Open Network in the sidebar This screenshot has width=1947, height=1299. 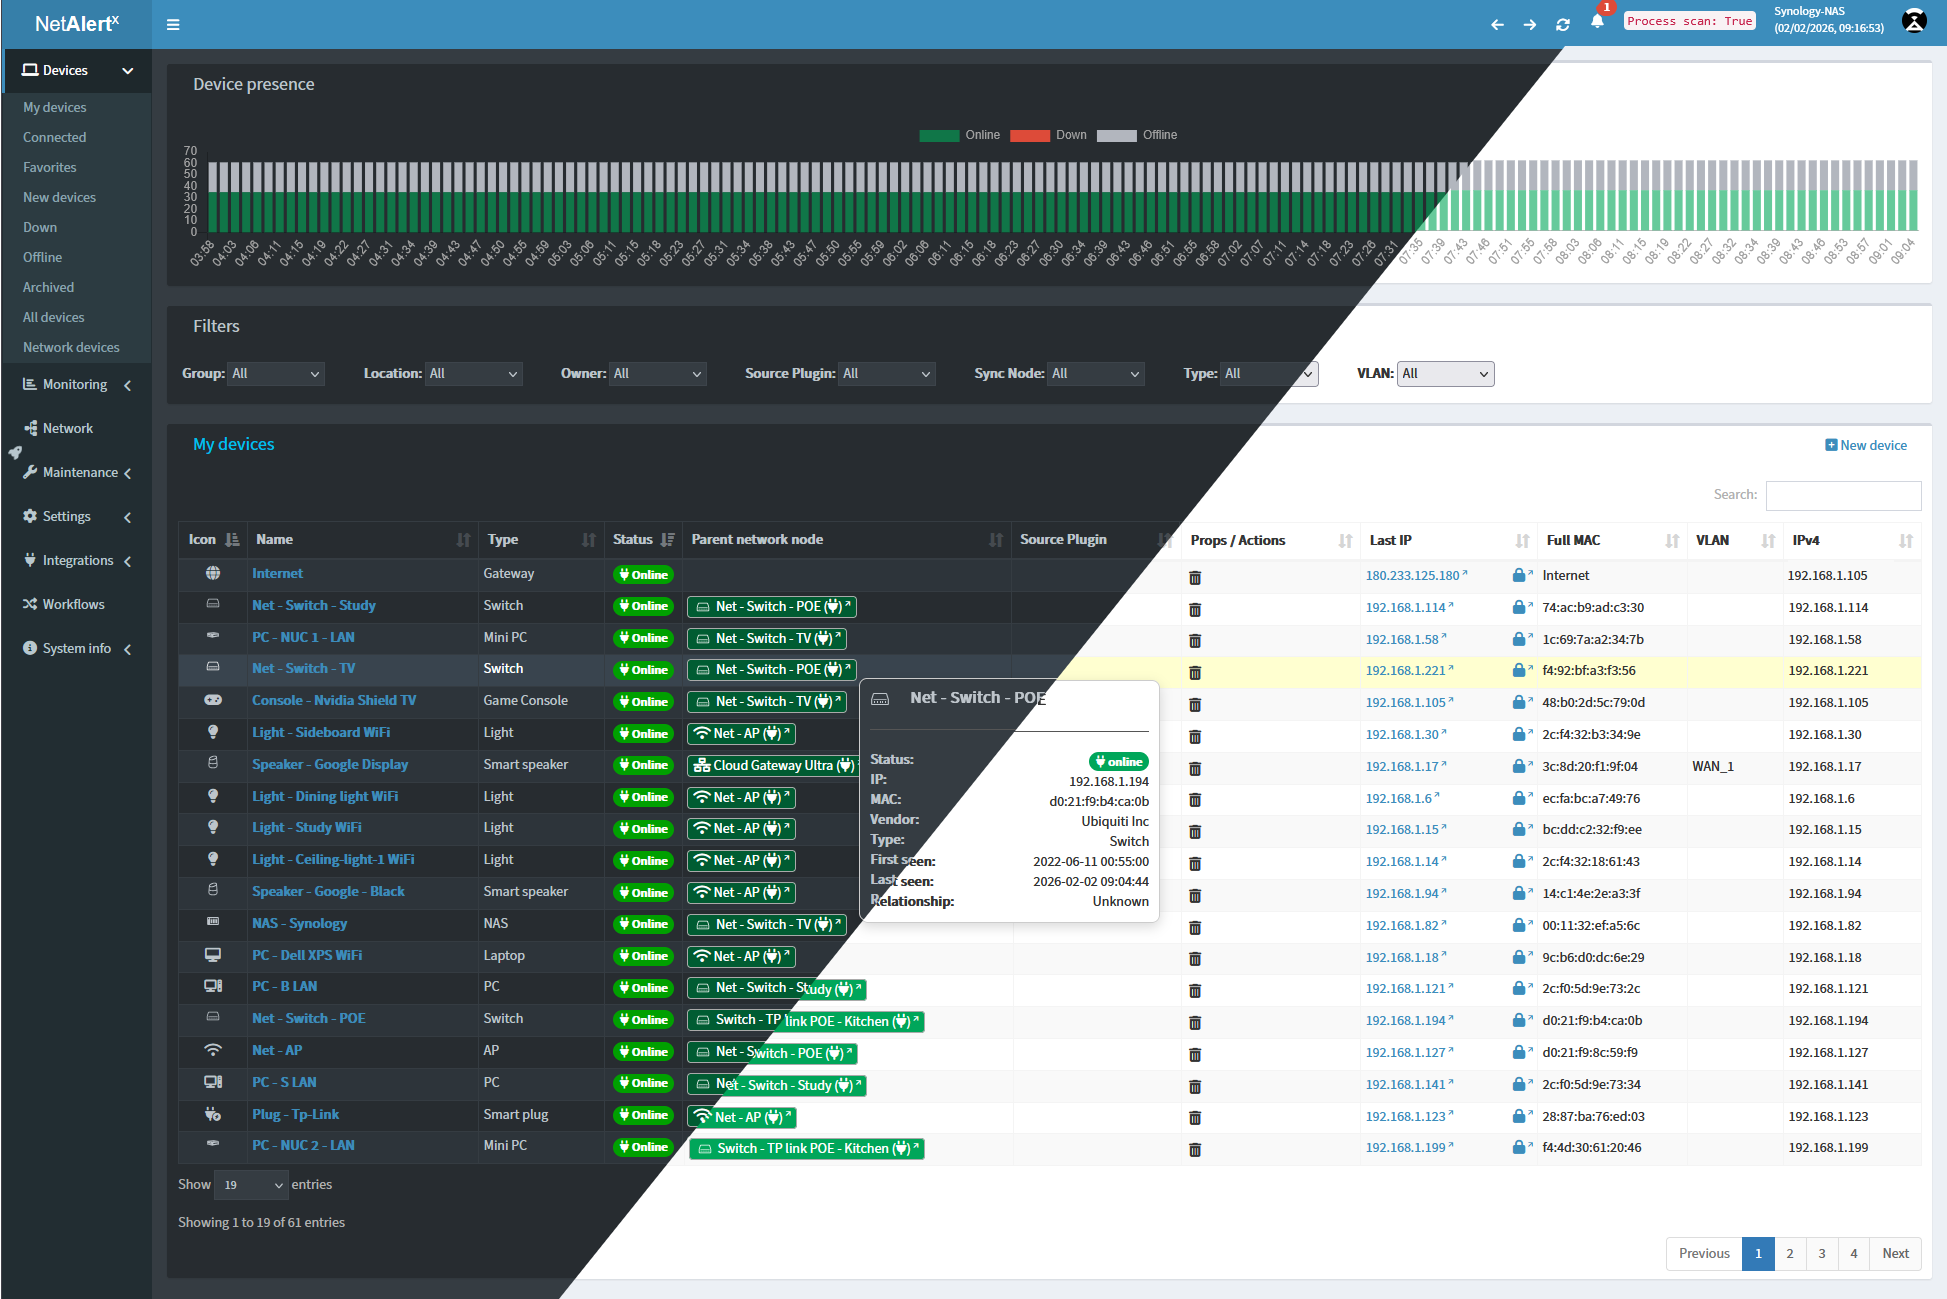point(67,428)
